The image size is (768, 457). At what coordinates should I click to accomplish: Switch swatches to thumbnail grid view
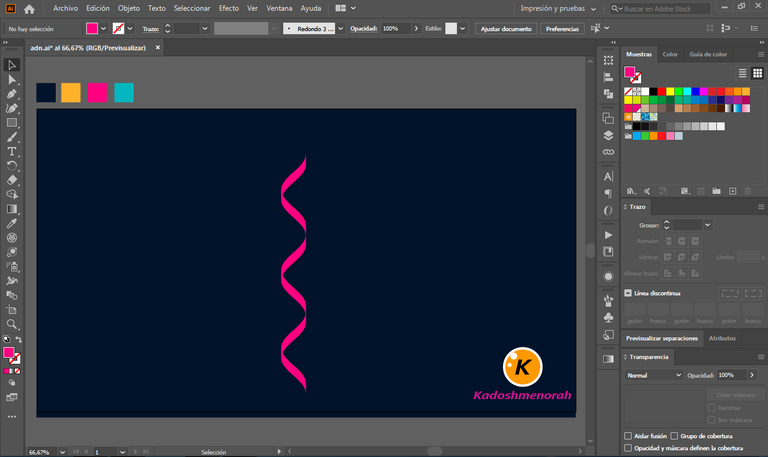pyautogui.click(x=758, y=73)
